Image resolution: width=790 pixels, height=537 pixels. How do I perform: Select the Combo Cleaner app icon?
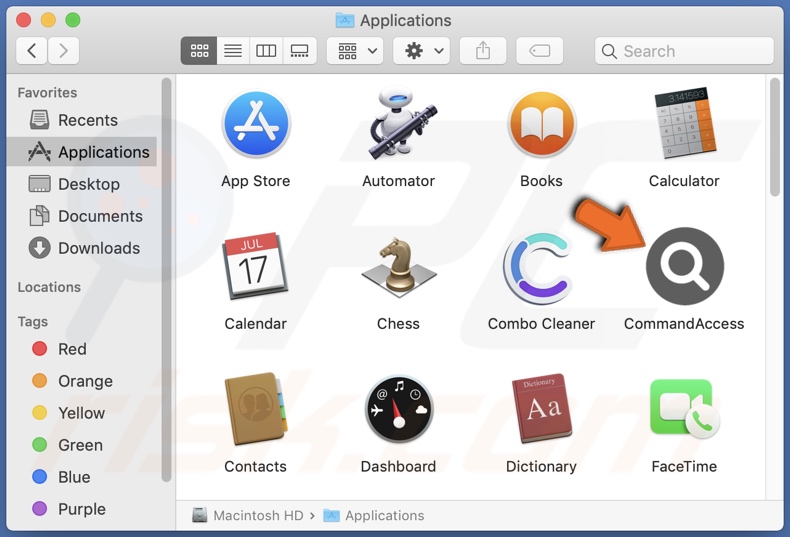pyautogui.click(x=539, y=267)
